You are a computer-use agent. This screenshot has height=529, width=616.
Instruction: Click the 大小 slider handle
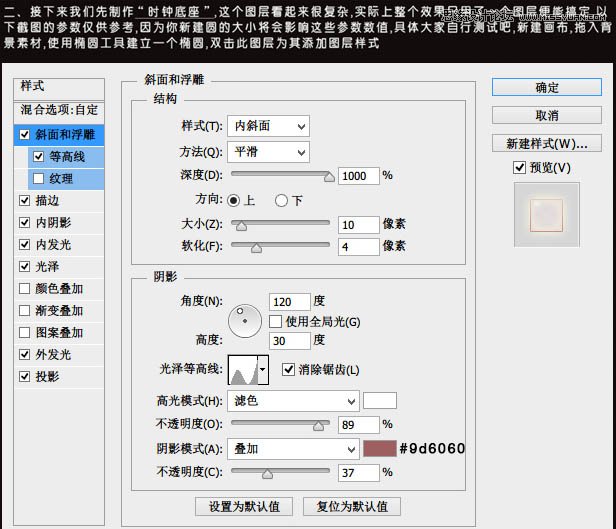[x=241, y=226]
